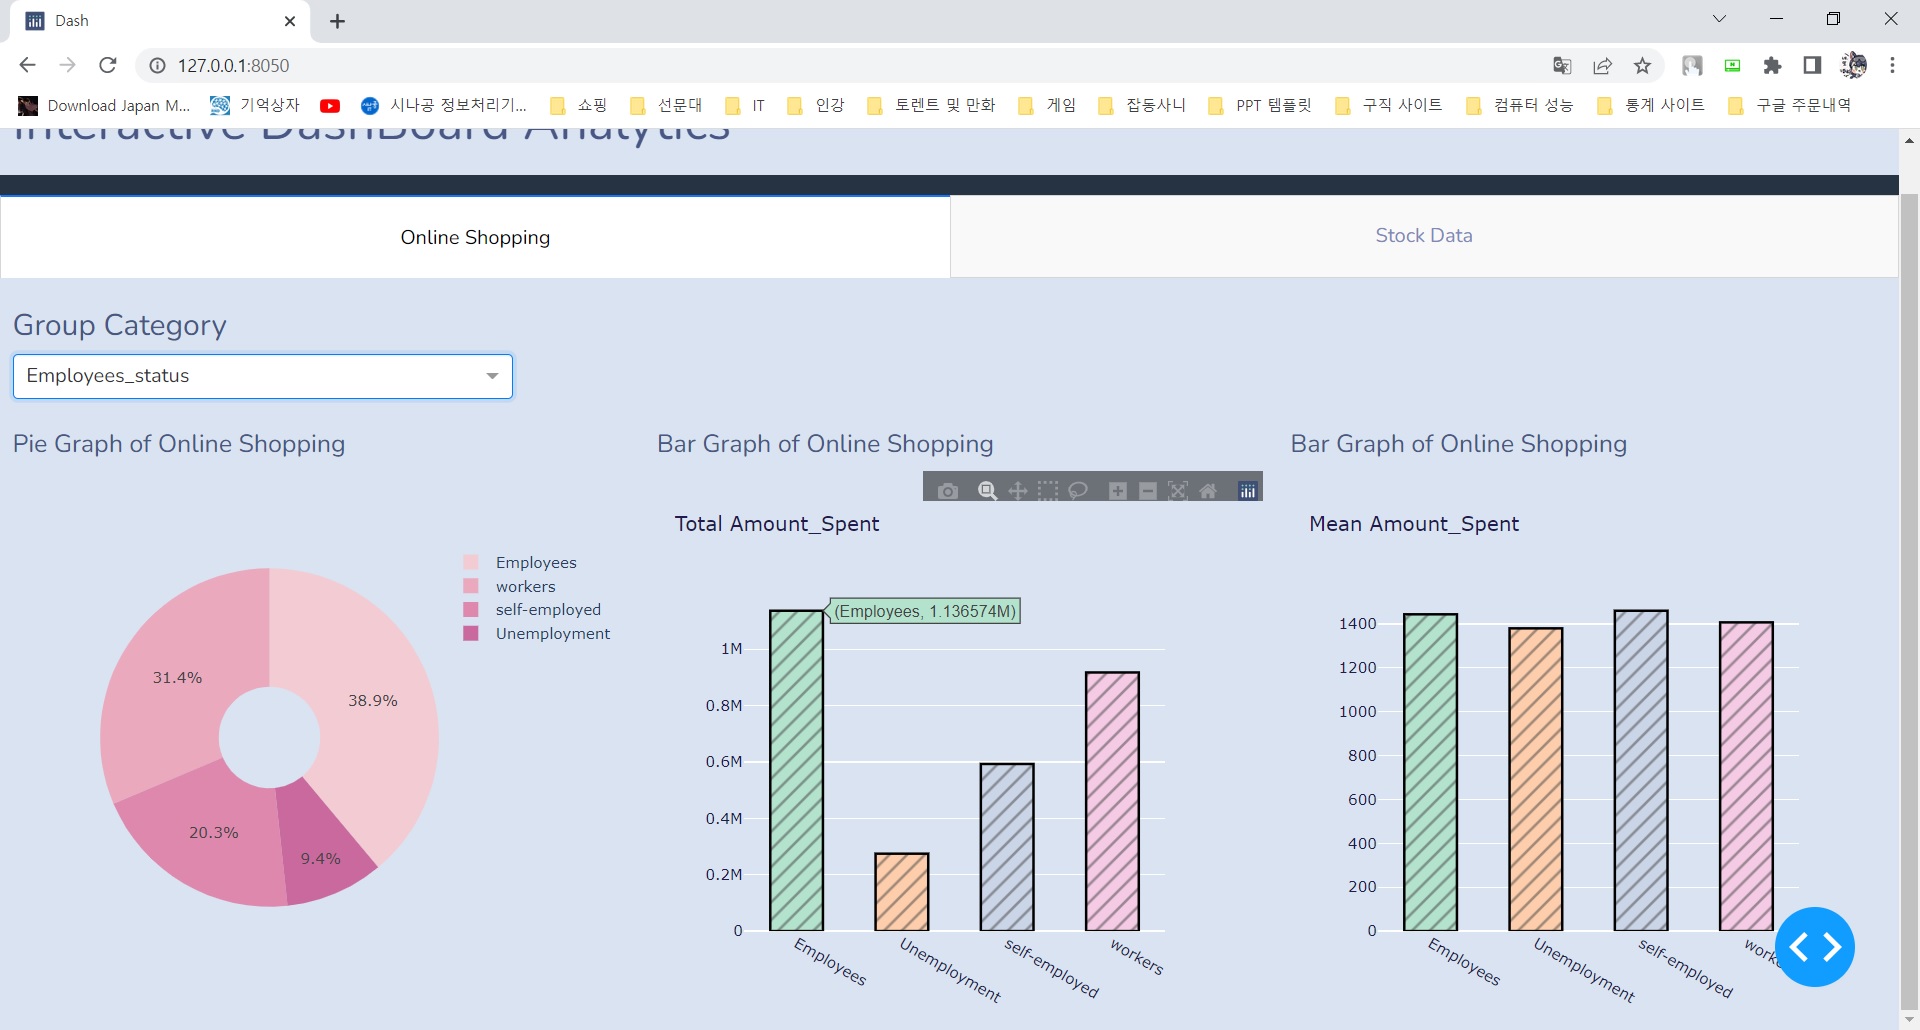The width and height of the screenshot is (1920, 1030).
Task: Open the YouTube bookmark icon
Action: [330, 106]
